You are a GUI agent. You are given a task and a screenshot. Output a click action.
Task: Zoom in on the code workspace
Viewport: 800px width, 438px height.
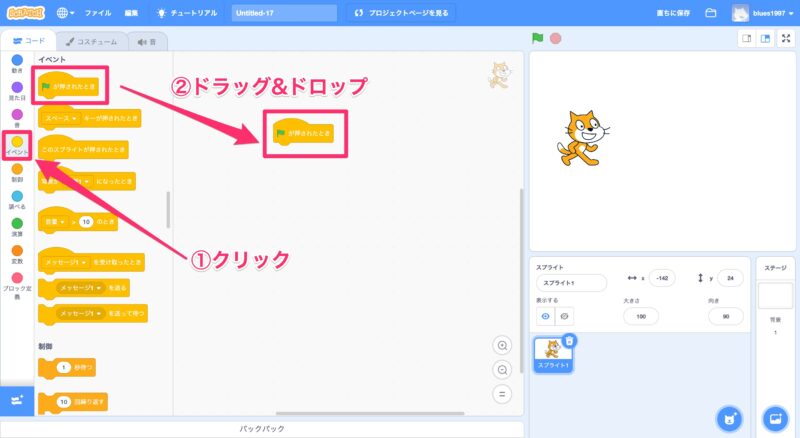503,345
